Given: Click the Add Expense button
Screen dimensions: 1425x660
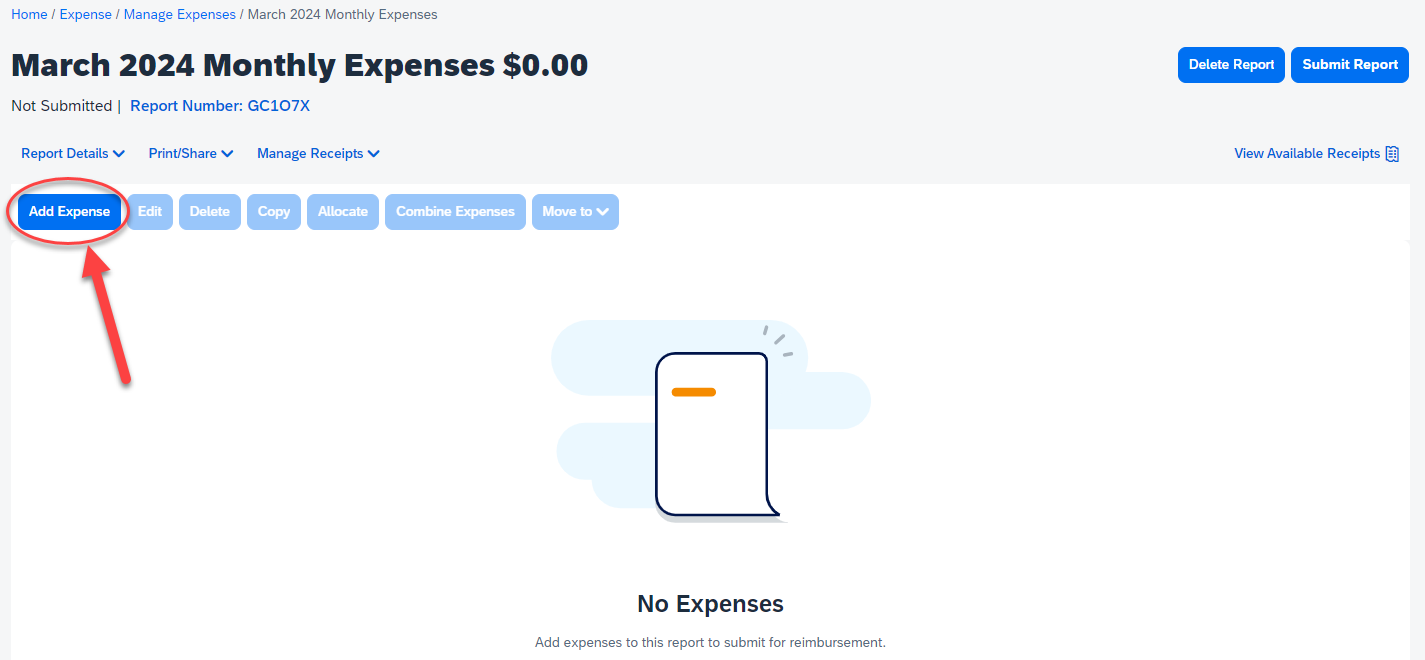Looking at the screenshot, I should (x=69, y=212).
